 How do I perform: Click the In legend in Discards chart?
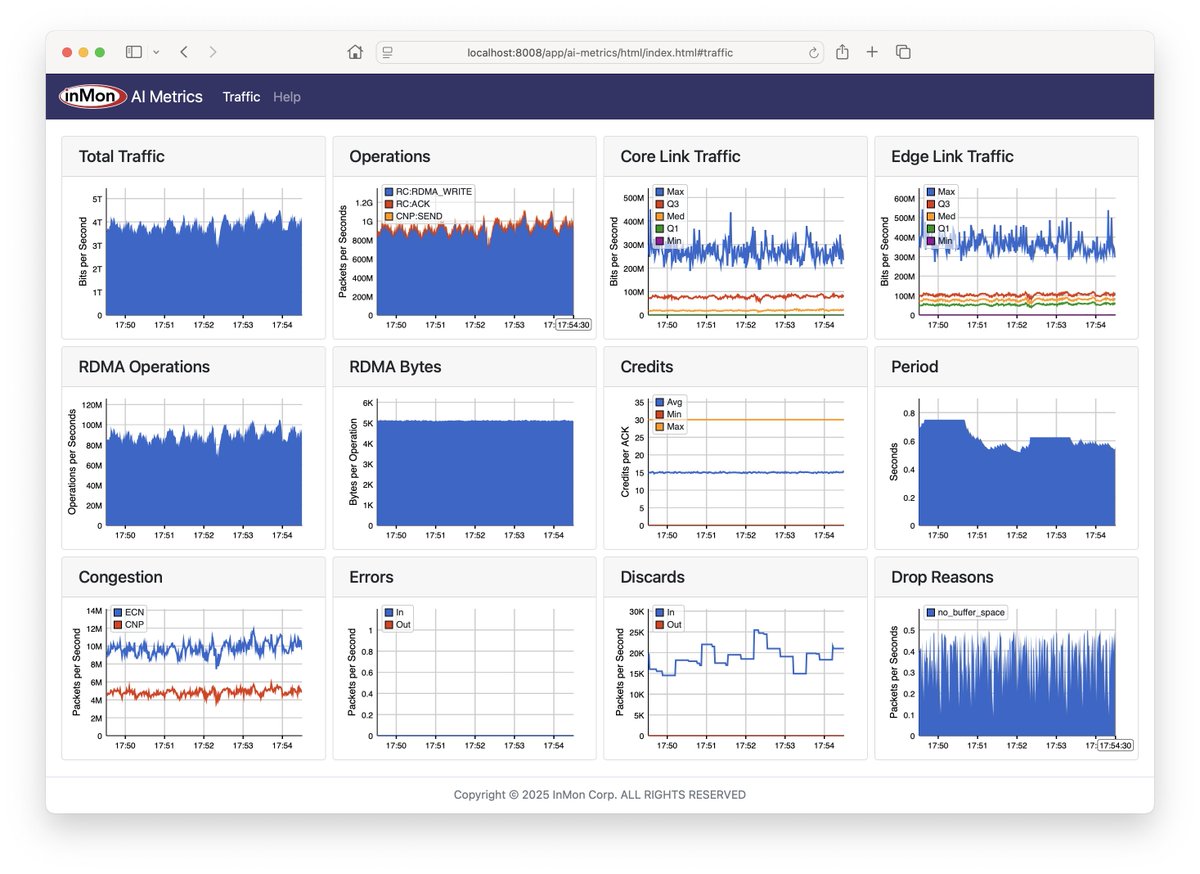click(x=666, y=612)
